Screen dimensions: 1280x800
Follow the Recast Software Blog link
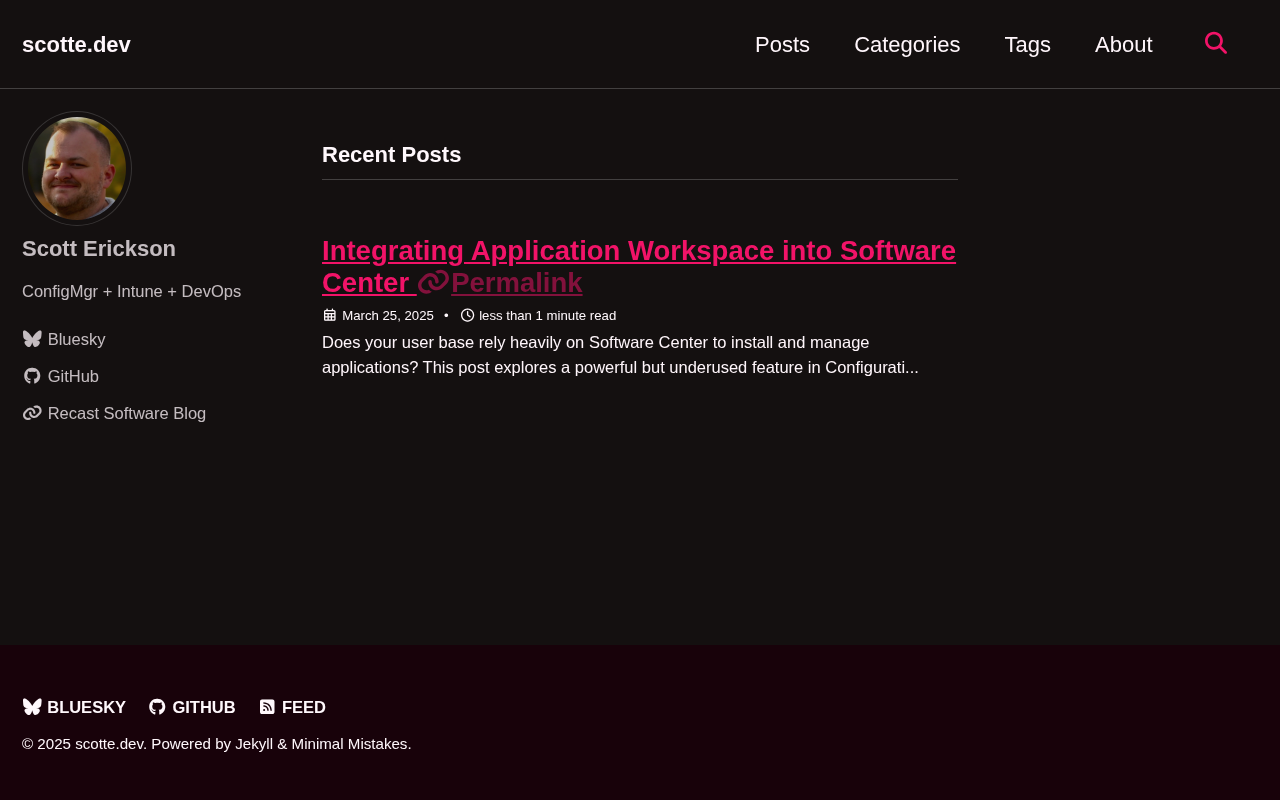(127, 413)
